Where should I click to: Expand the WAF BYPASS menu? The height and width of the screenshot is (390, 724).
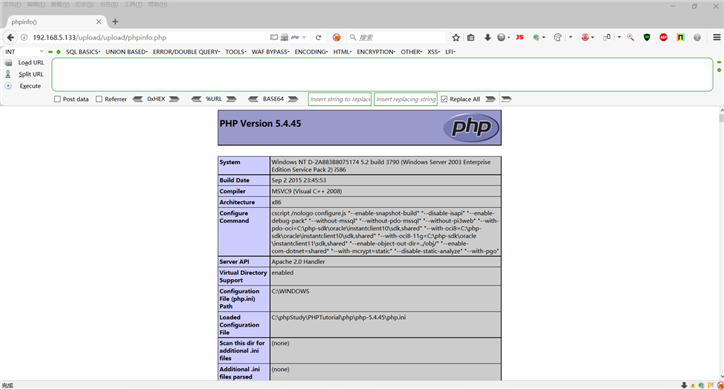tap(271, 52)
